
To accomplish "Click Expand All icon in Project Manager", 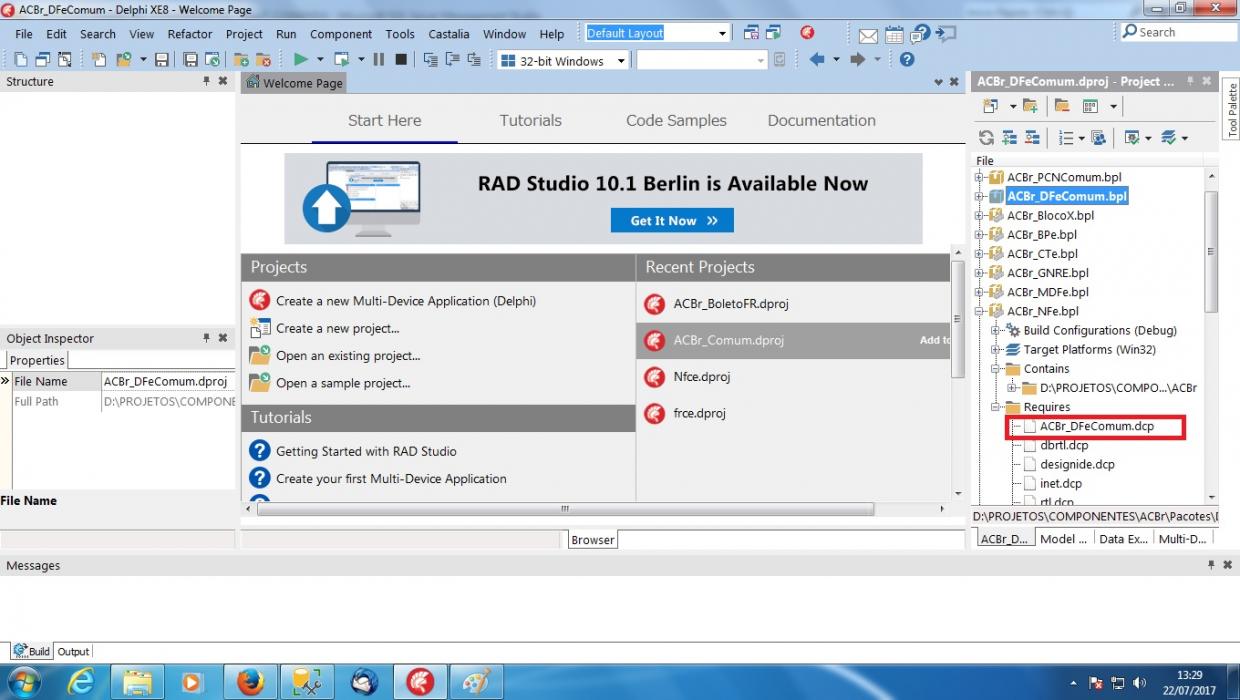I will (1009, 138).
